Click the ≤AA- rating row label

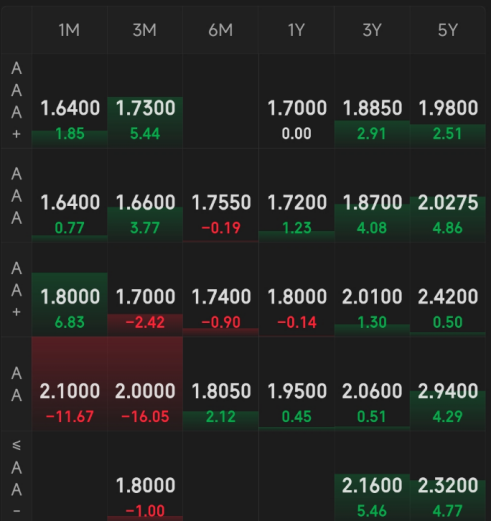pos(16,477)
